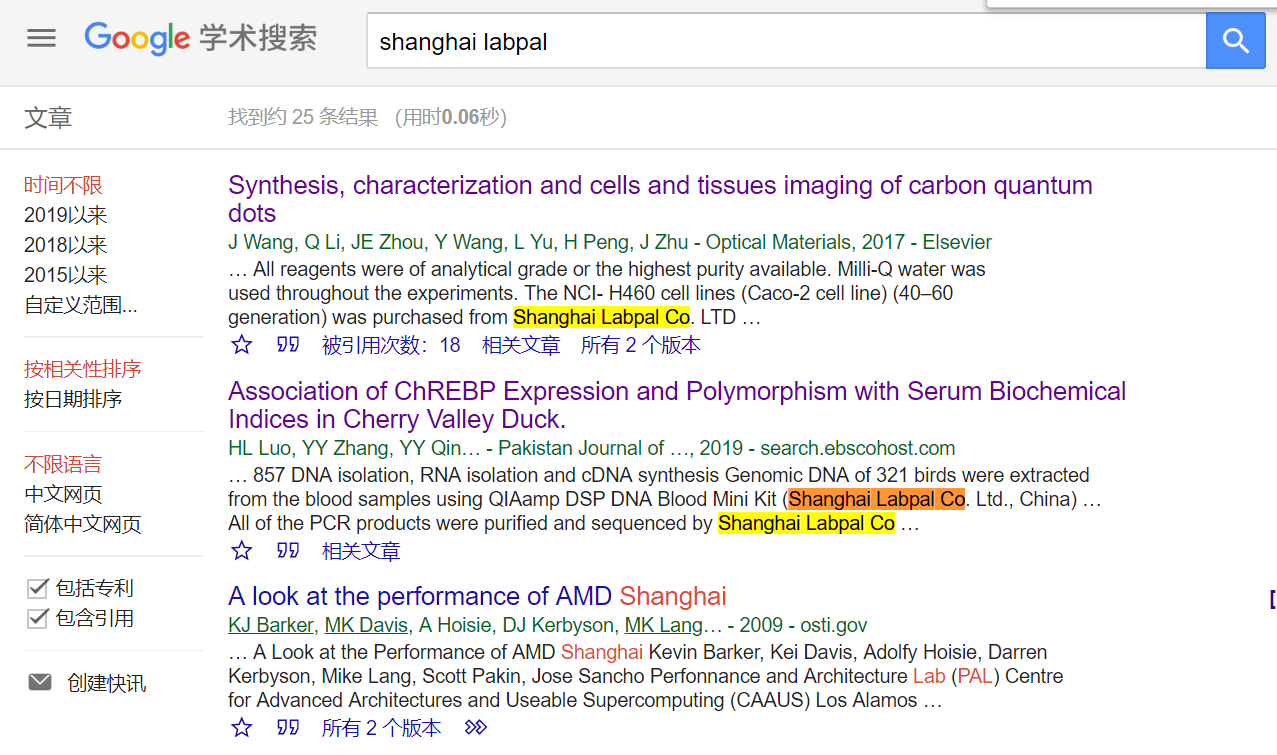Toggle the 包含引用 checkbox
1277x755 pixels.
(x=38, y=618)
